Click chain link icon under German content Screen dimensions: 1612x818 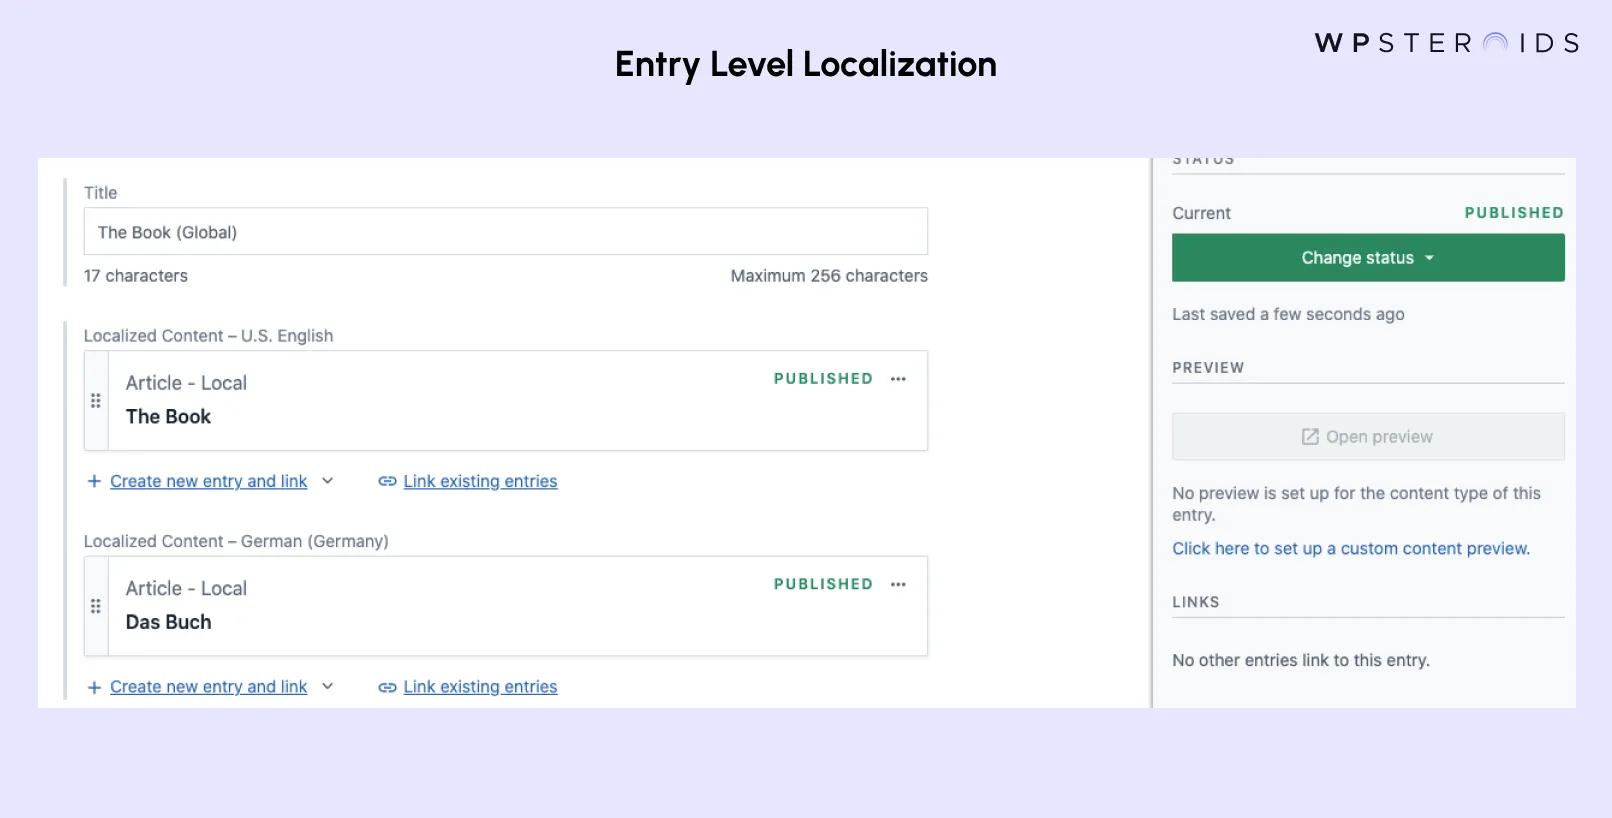pos(387,687)
